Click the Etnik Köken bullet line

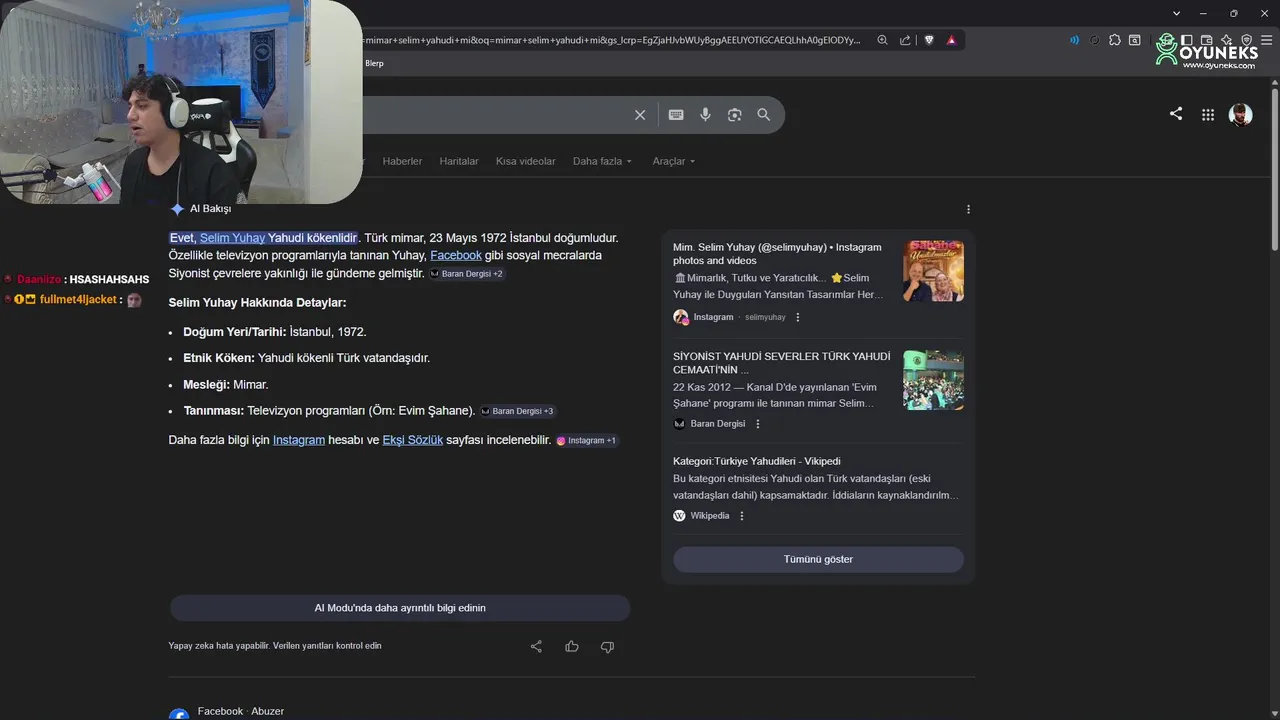pyautogui.click(x=307, y=358)
